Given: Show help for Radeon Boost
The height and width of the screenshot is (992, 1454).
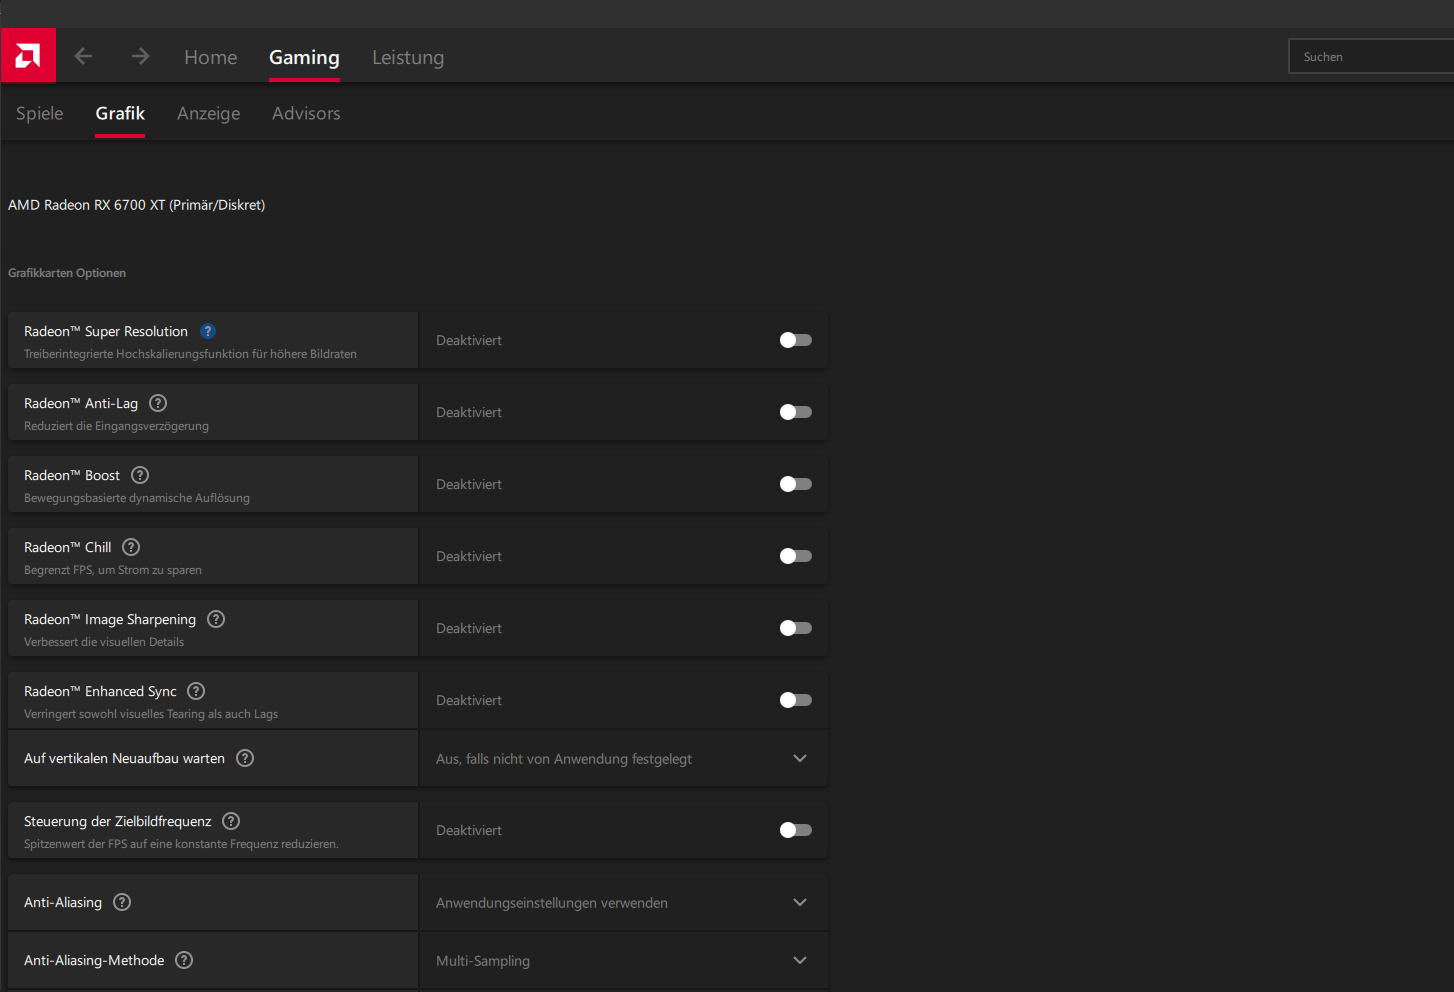Looking at the screenshot, I should pyautogui.click(x=140, y=475).
